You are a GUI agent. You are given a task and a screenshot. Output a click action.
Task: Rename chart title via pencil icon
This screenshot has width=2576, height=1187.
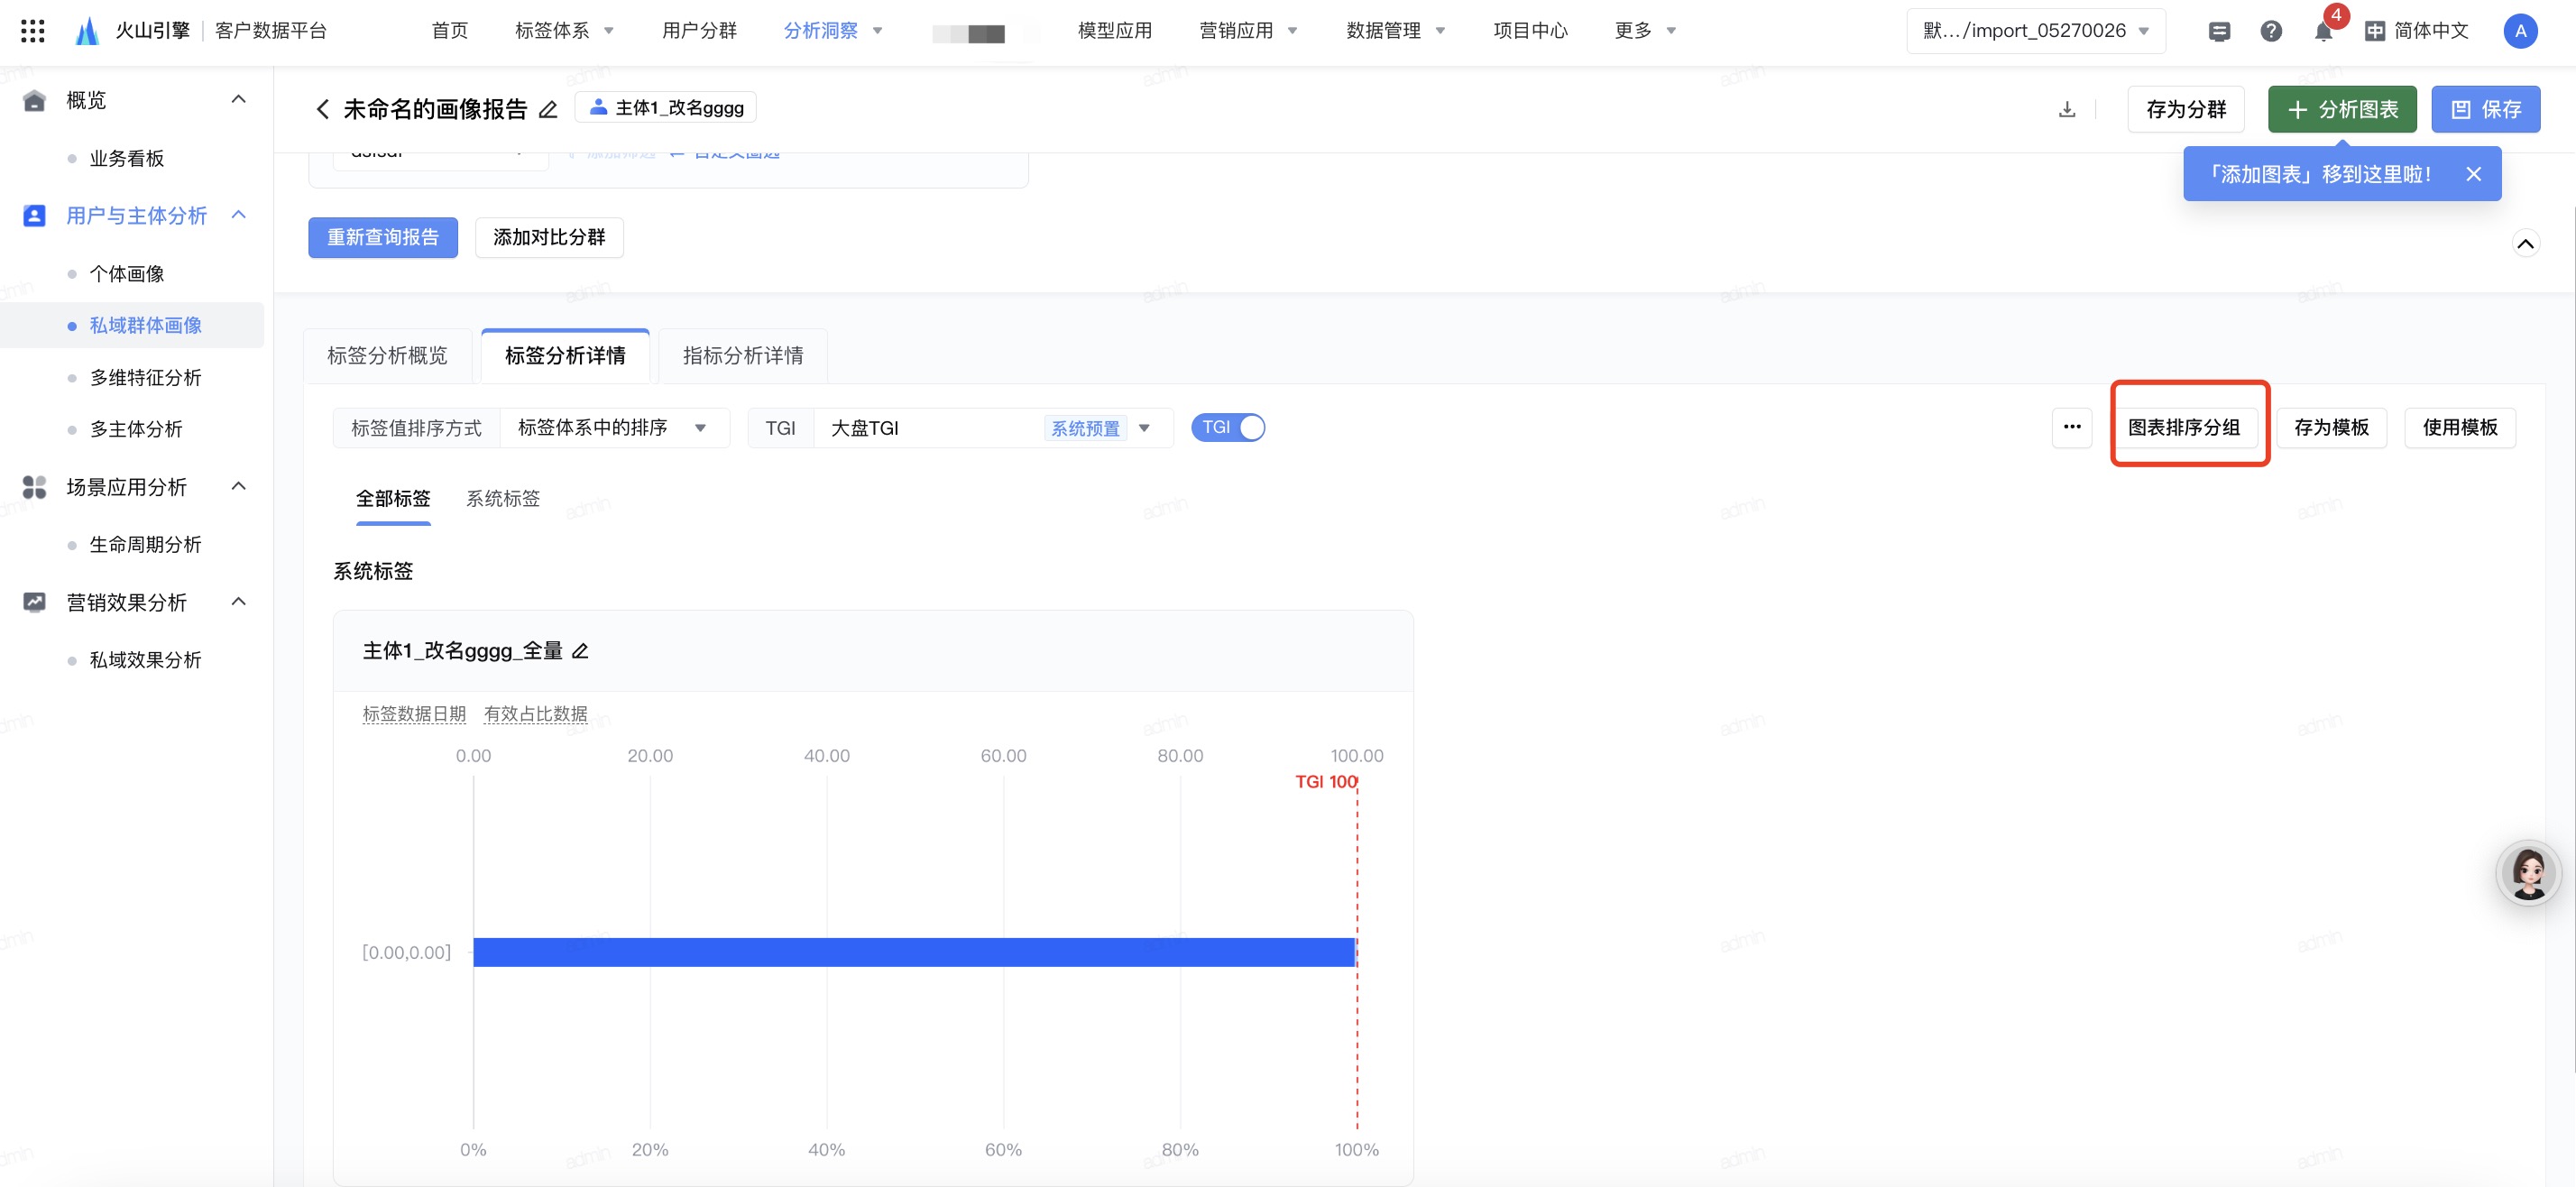pos(580,651)
